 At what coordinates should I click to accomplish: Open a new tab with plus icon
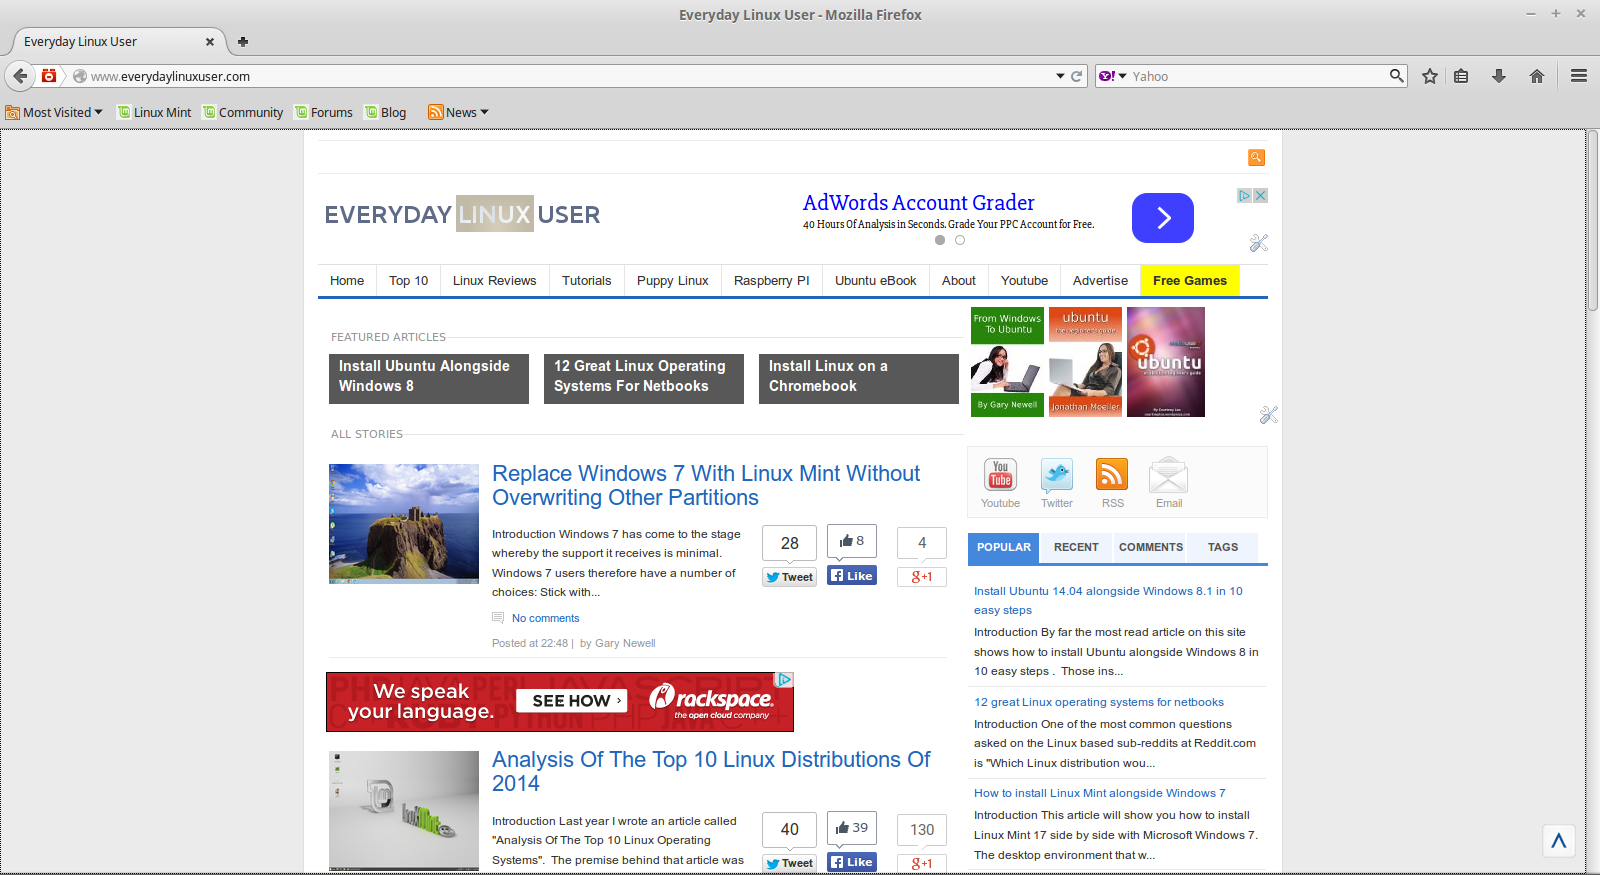pyautogui.click(x=243, y=42)
